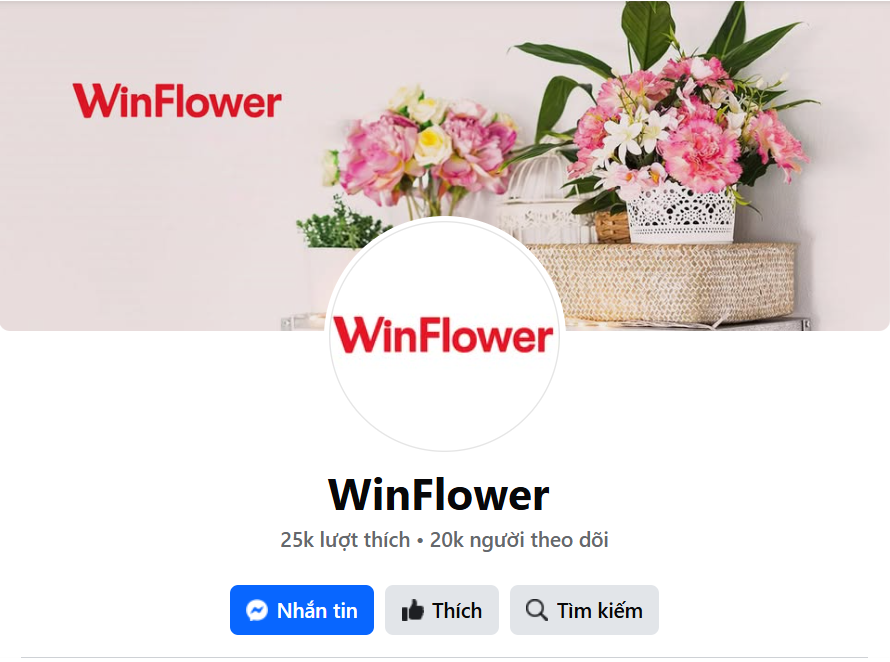Open page search via Tìm kiếm label
Screen dimensions: 890x662
pyautogui.click(x=600, y=611)
